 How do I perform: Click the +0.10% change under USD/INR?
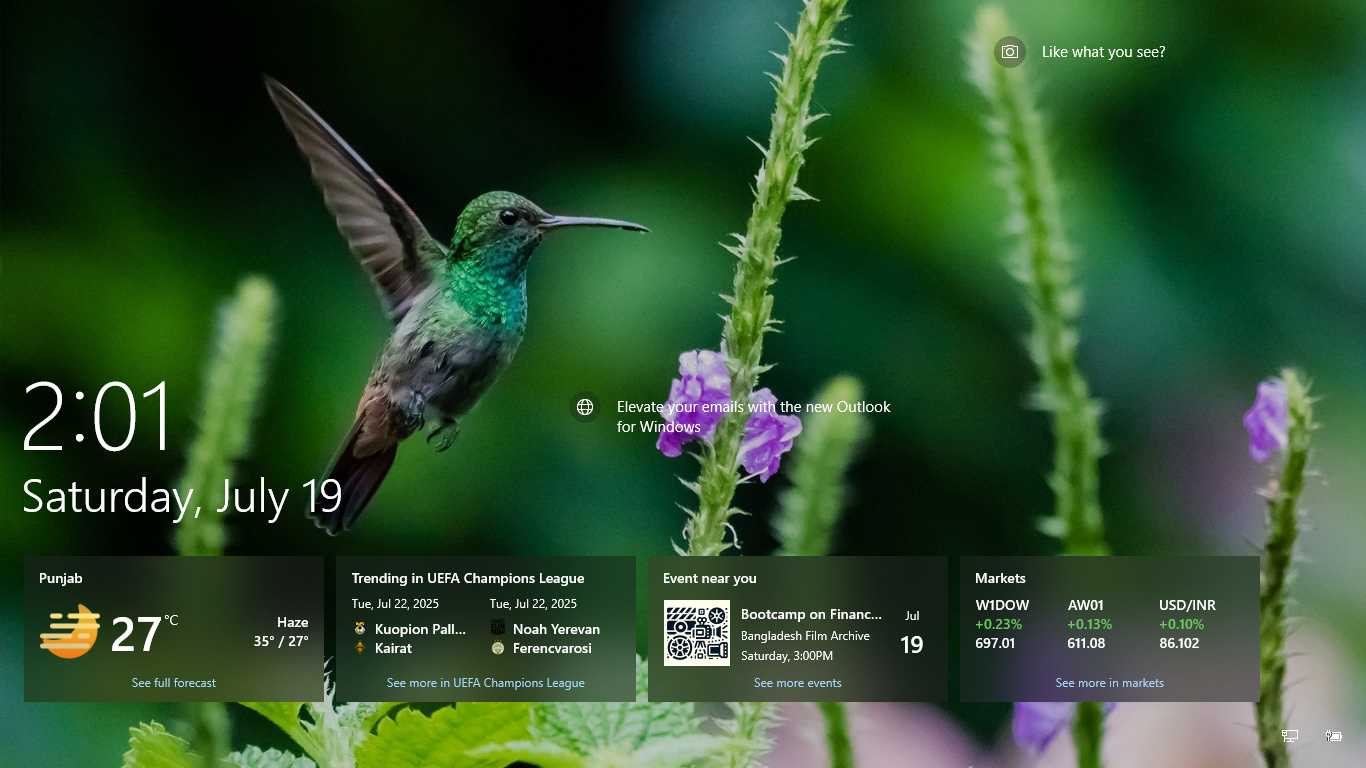(x=1182, y=624)
